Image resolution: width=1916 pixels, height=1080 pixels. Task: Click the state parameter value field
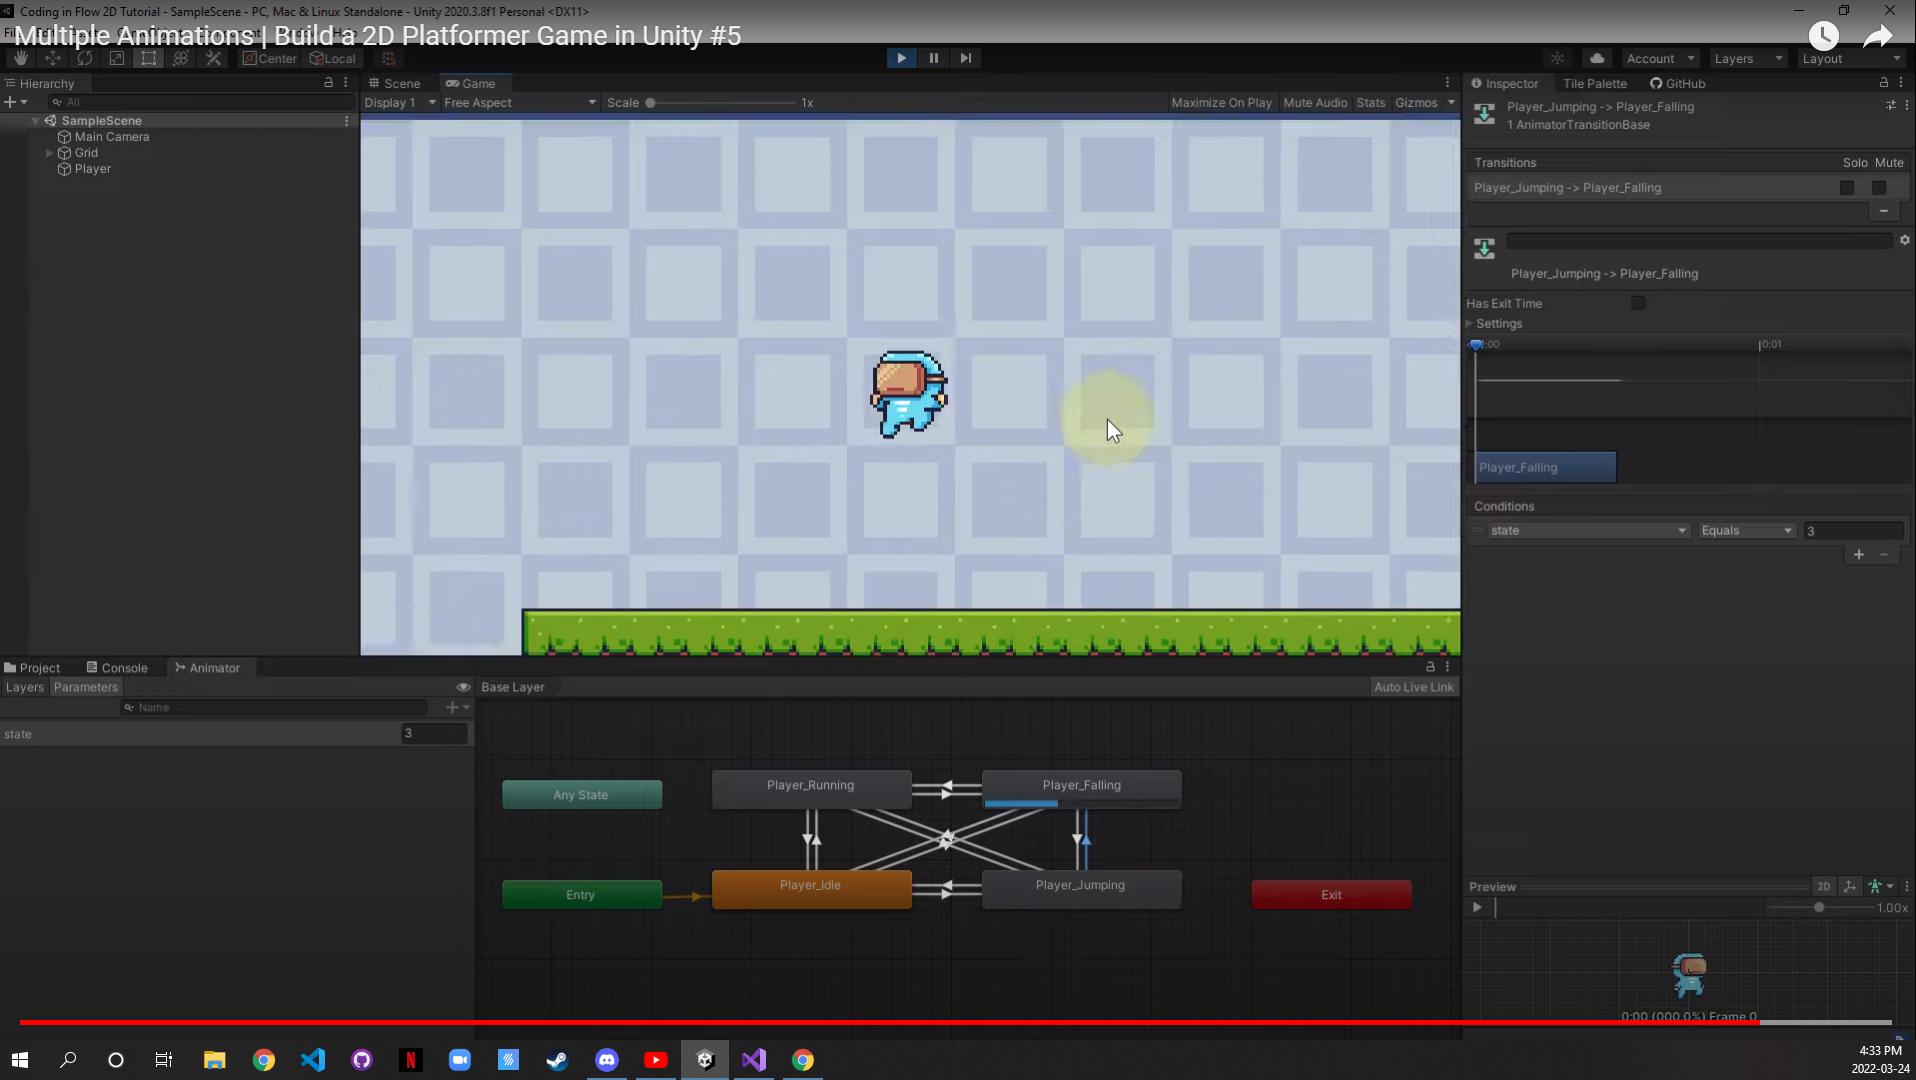434,734
